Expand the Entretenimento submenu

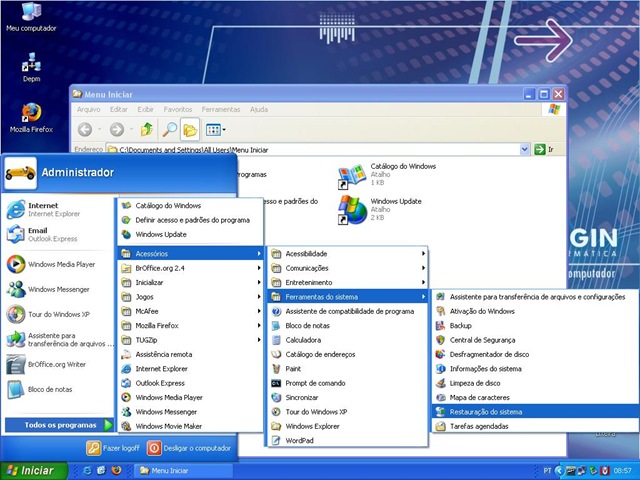coord(348,282)
